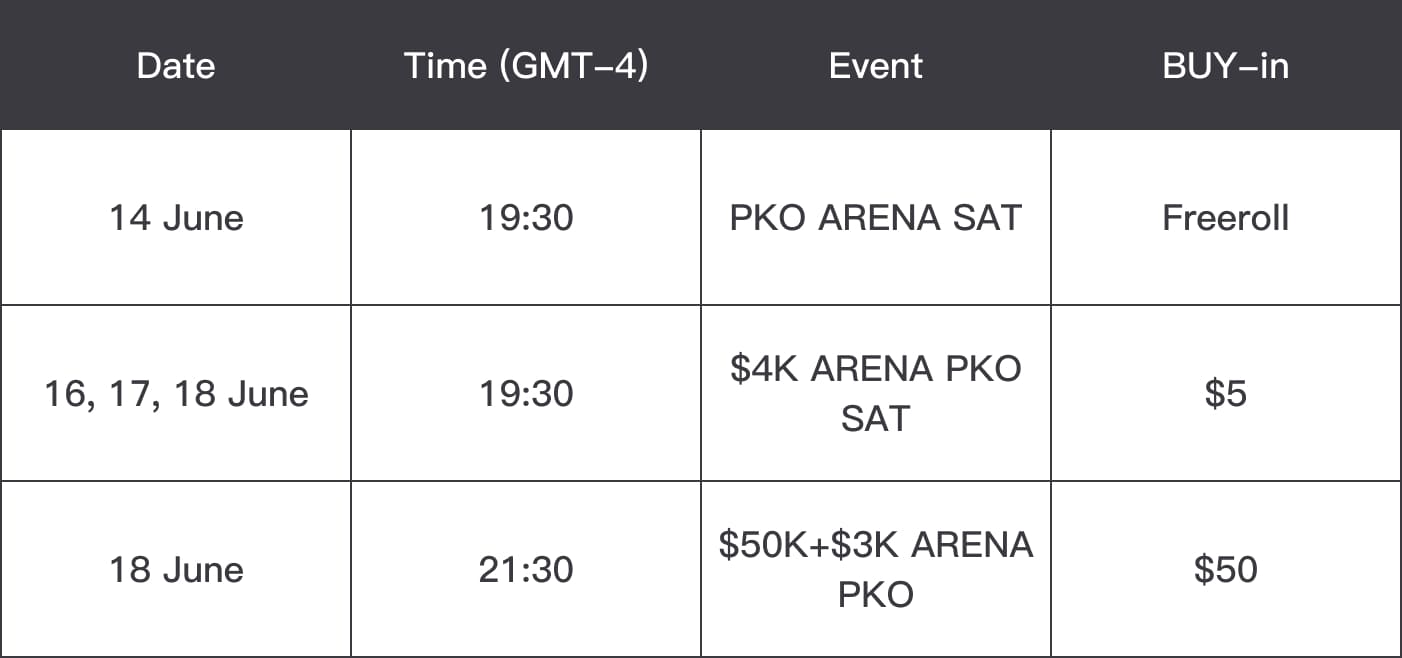Select the 14 June date cell

(x=176, y=218)
